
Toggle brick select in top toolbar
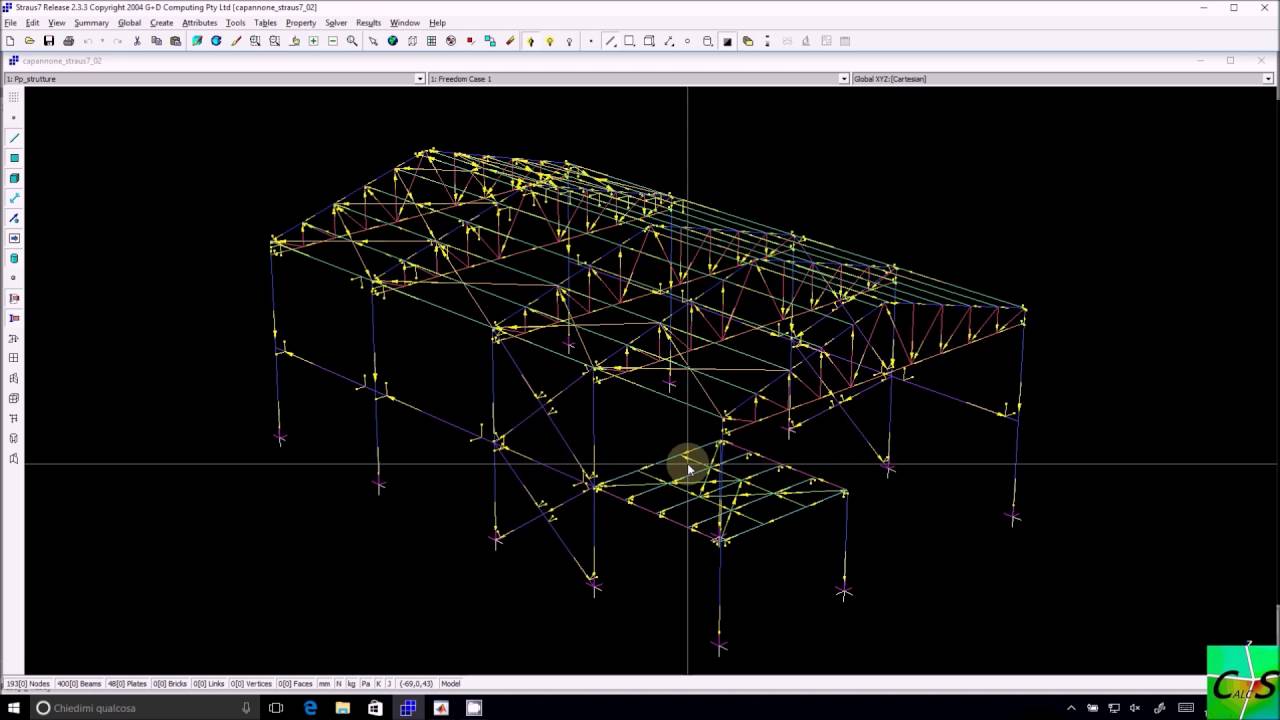click(x=649, y=41)
